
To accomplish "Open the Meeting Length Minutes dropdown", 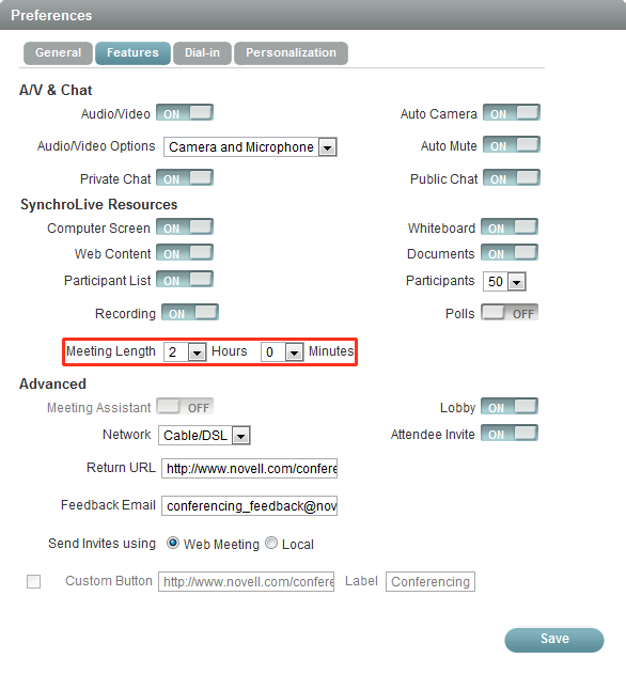I will (282, 352).
